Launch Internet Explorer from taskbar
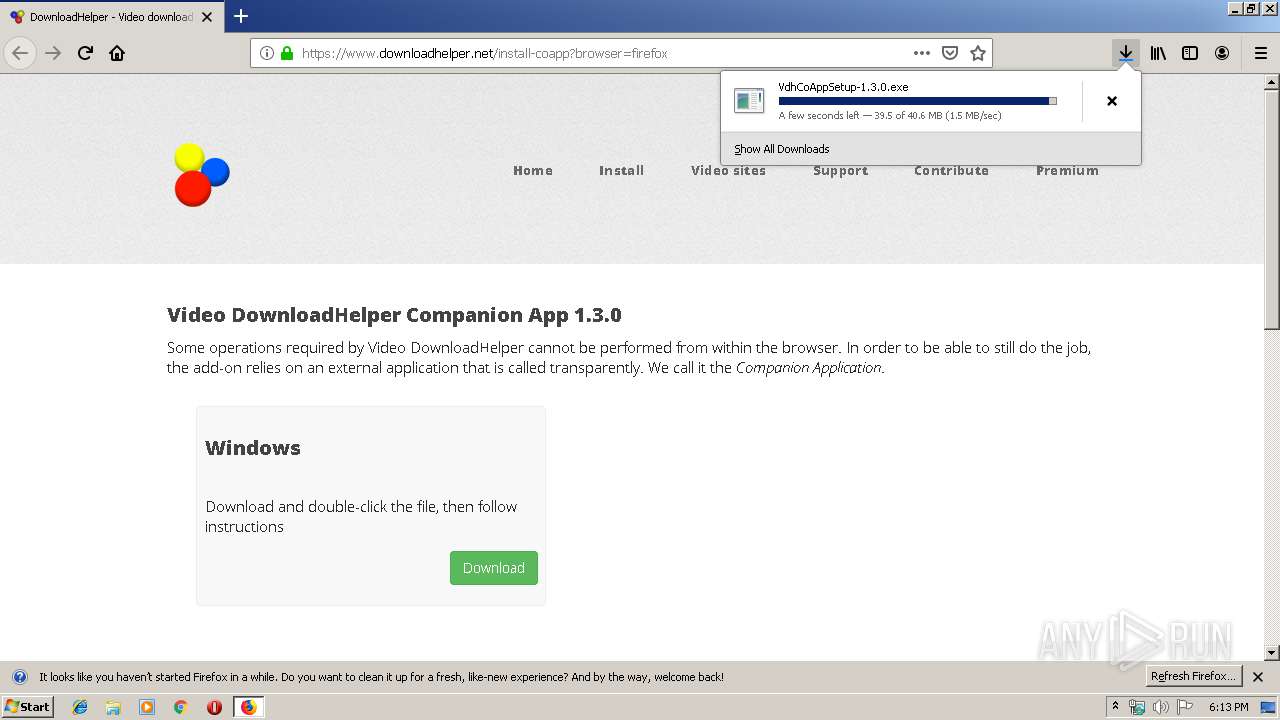The width and height of the screenshot is (1280, 720). [80, 707]
